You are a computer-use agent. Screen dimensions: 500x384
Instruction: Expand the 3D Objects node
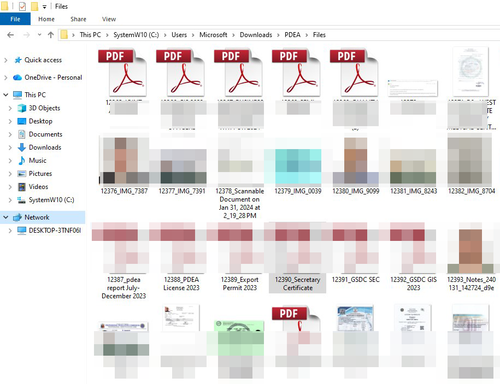click(10, 108)
